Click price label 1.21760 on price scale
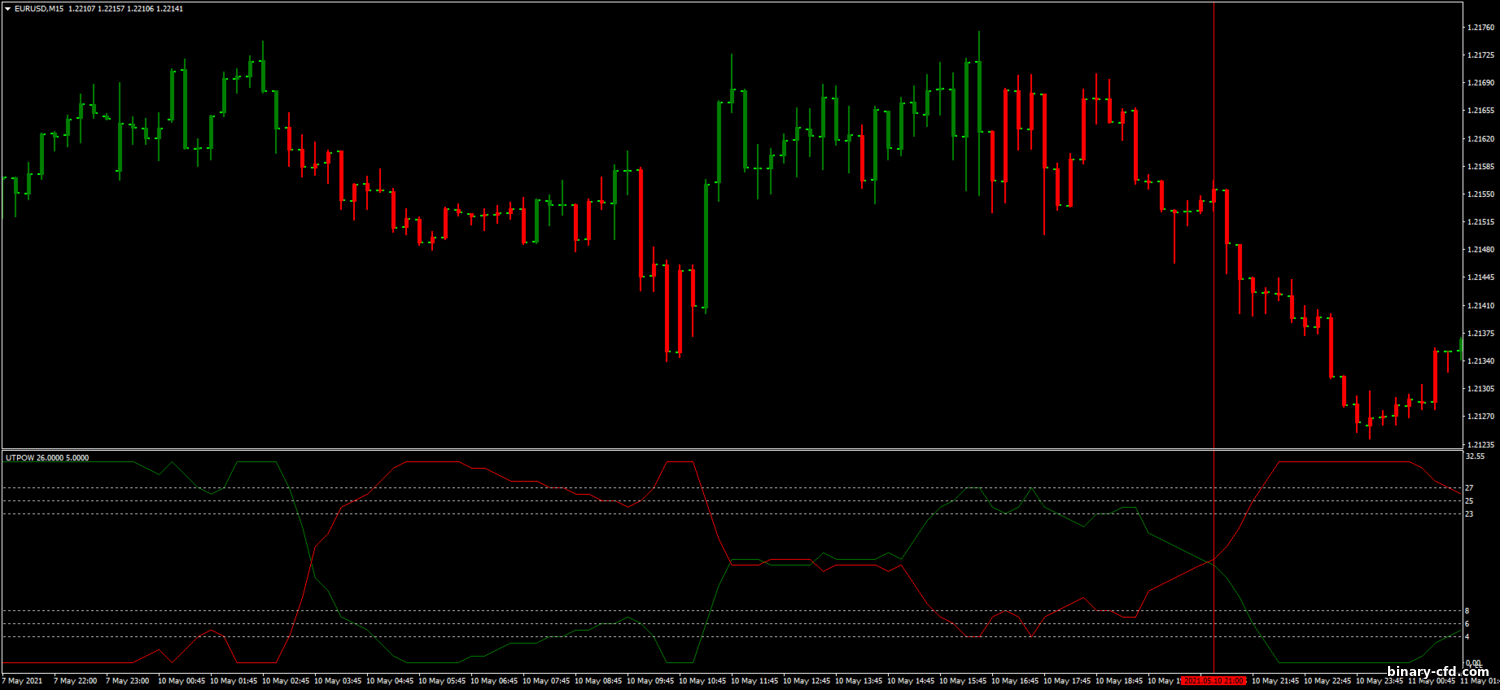The height and width of the screenshot is (690, 1500). (x=1480, y=28)
